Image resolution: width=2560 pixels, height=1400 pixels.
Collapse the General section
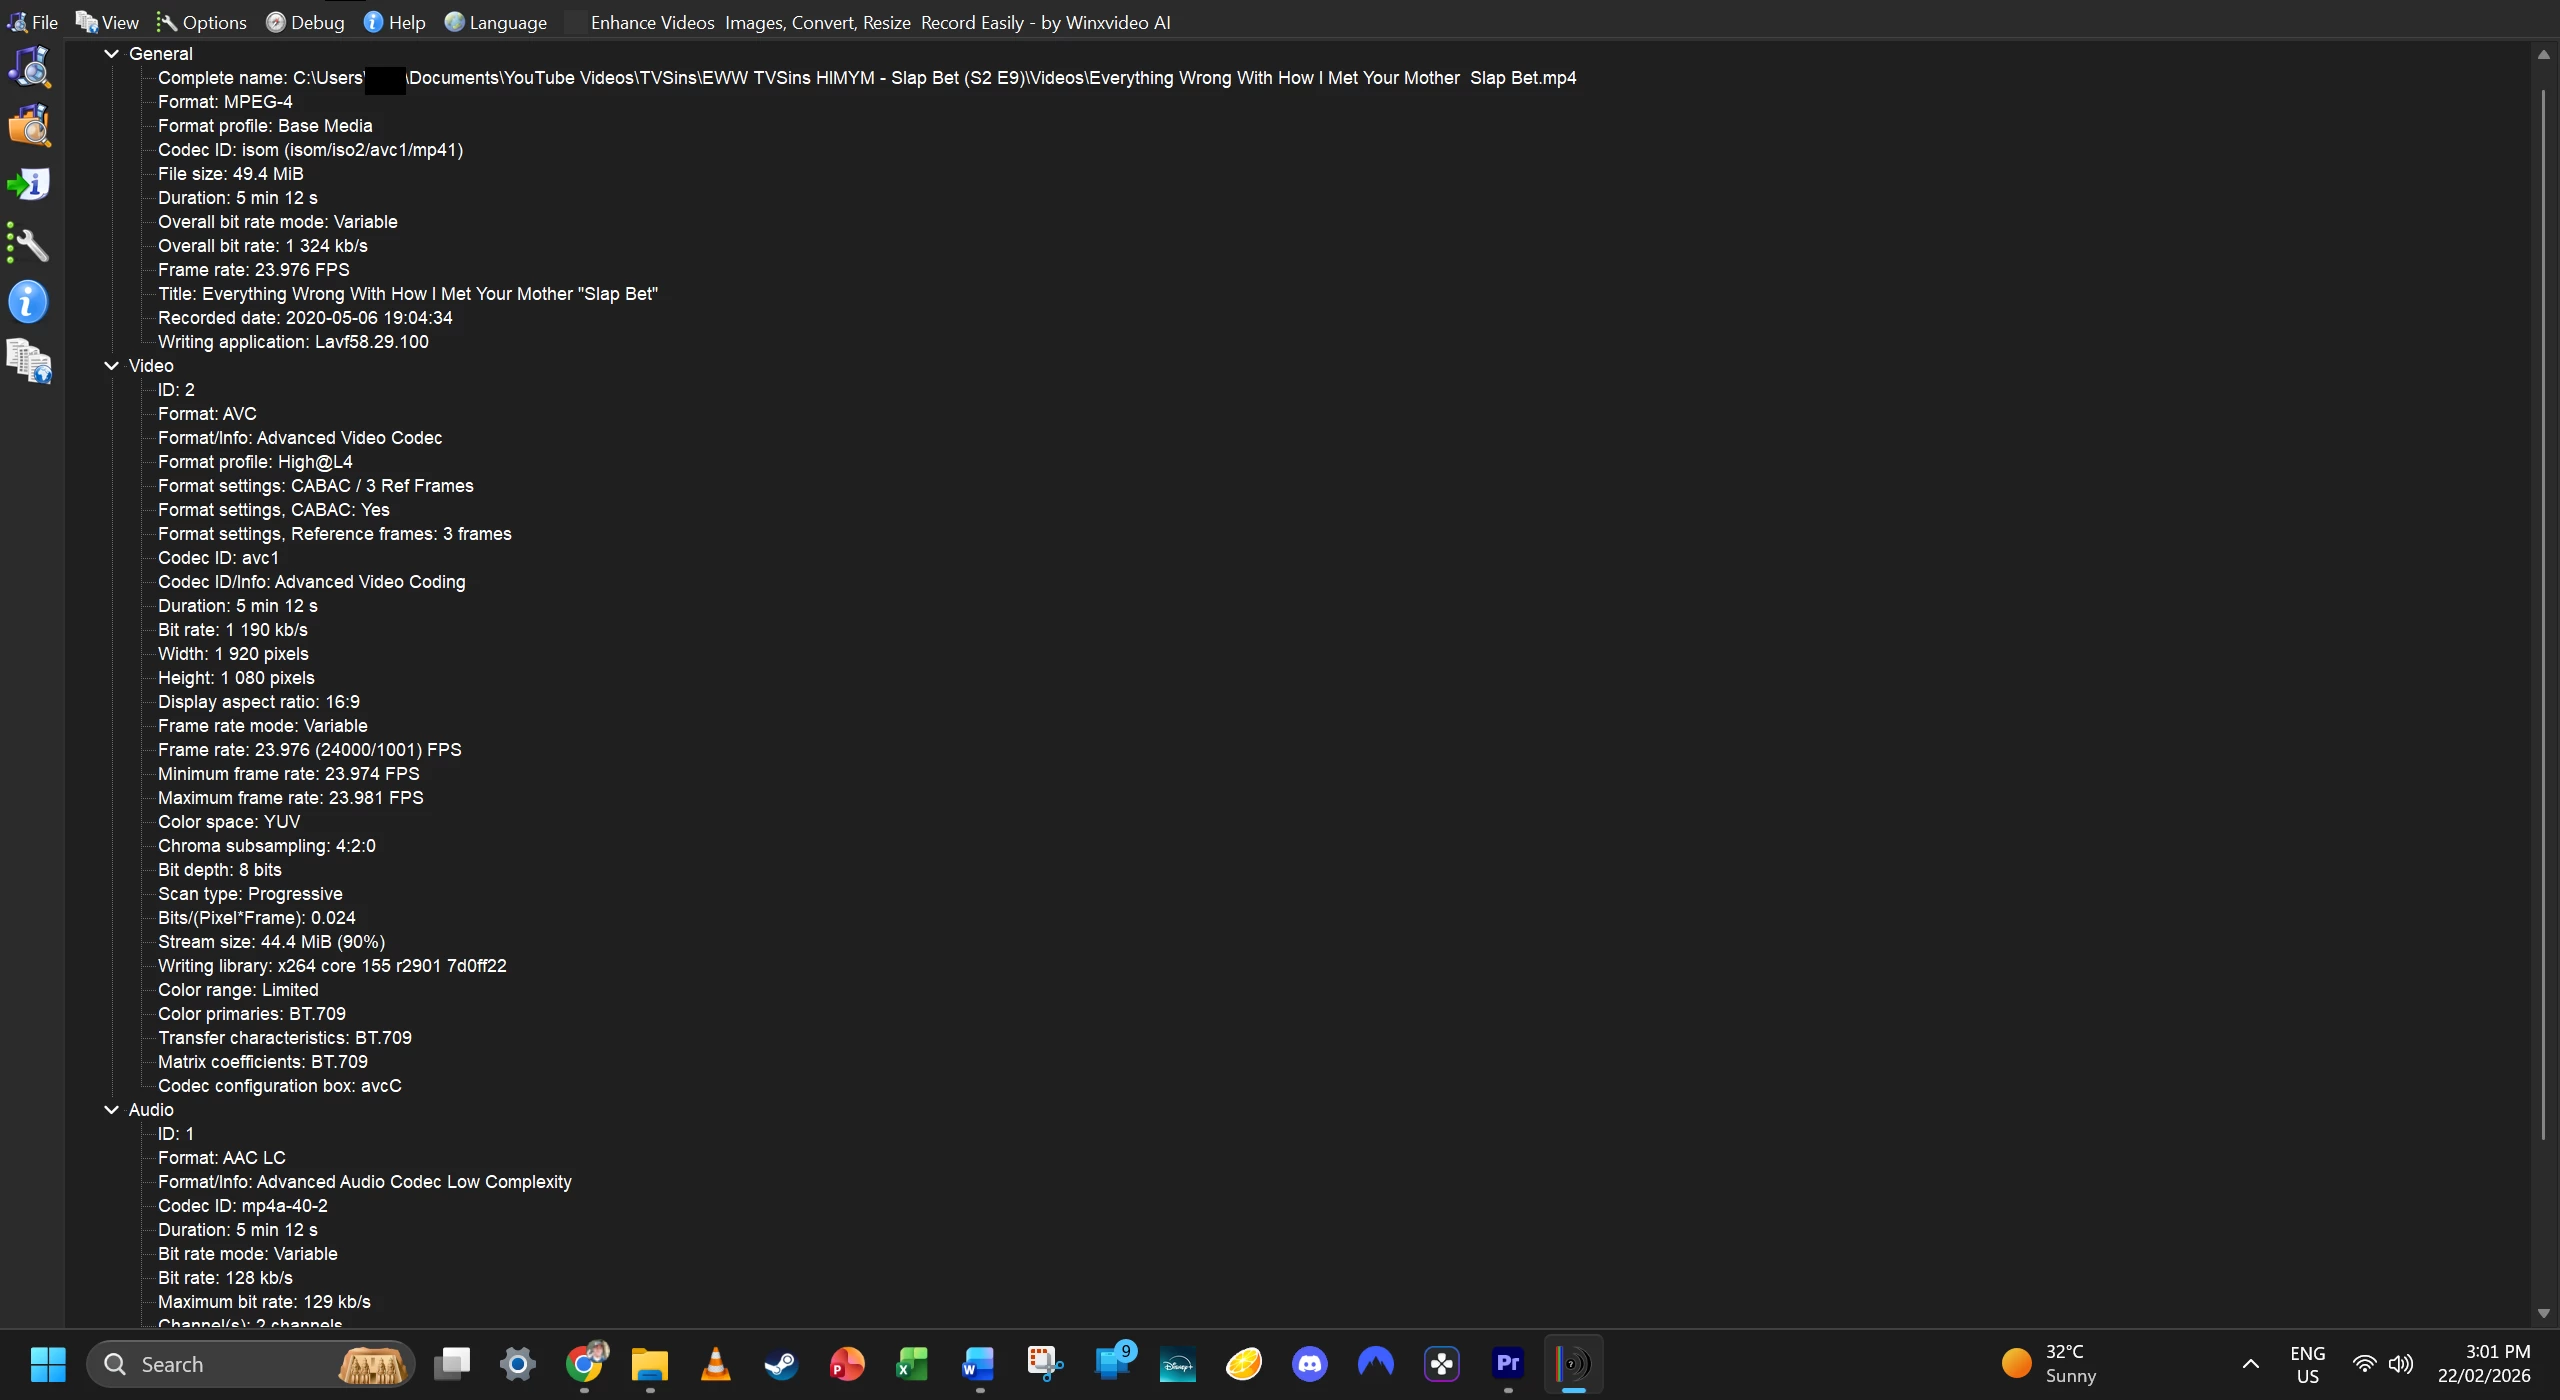pos(111,54)
